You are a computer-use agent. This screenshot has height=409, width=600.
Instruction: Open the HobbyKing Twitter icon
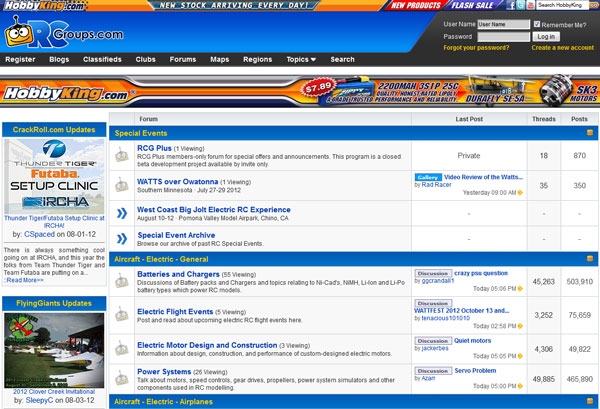point(520,5)
